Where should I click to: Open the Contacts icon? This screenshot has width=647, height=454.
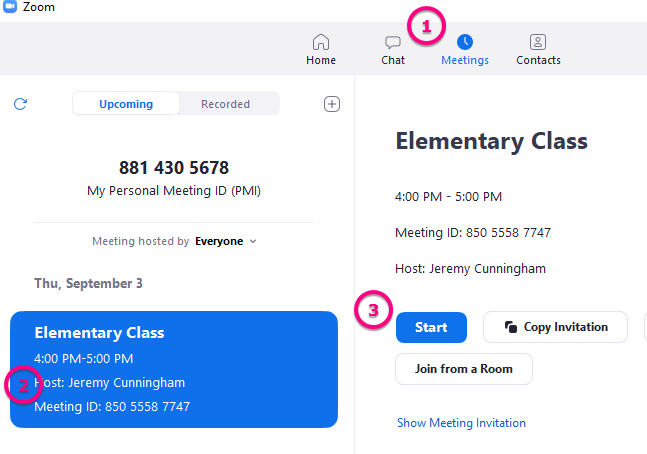pos(538,42)
